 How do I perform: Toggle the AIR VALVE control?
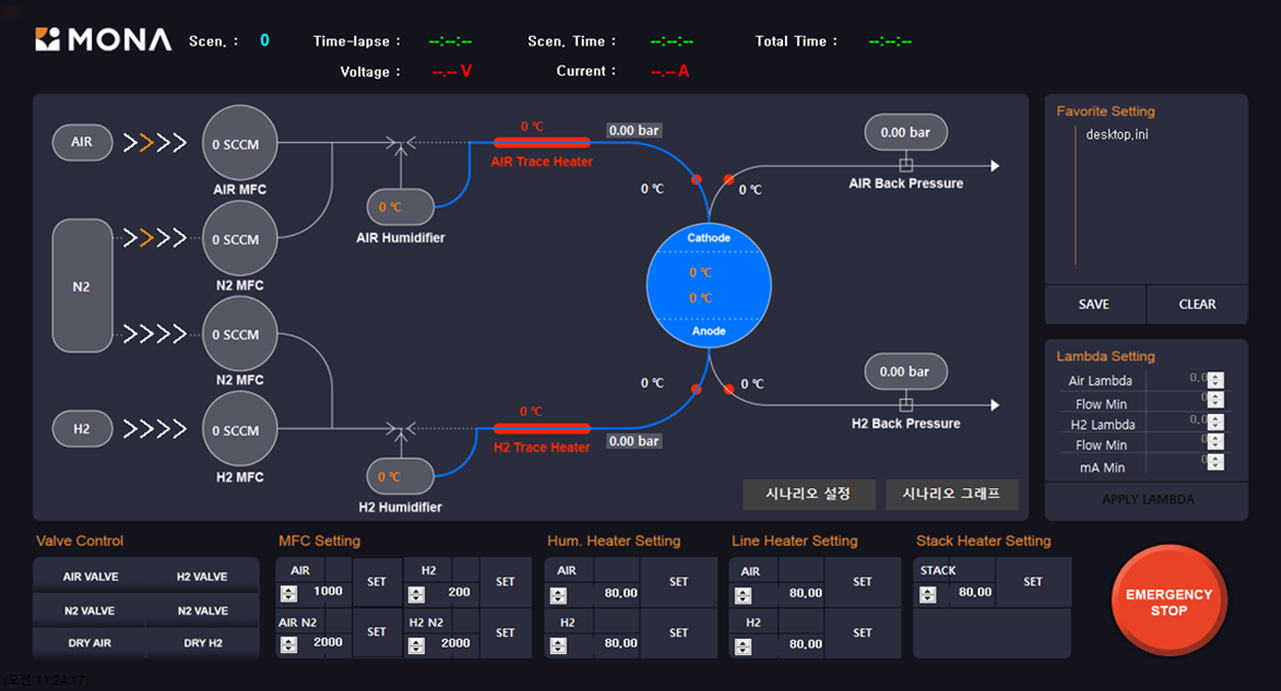click(90, 577)
